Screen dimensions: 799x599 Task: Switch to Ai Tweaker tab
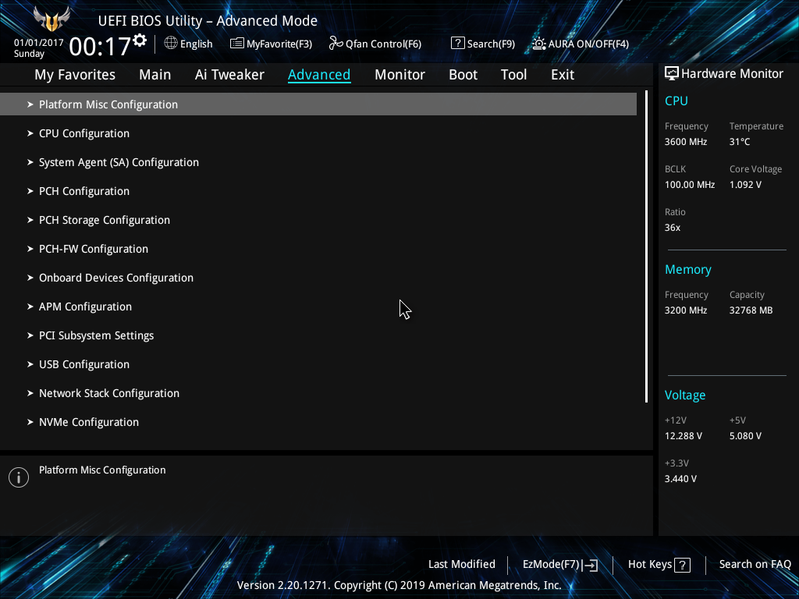click(229, 75)
